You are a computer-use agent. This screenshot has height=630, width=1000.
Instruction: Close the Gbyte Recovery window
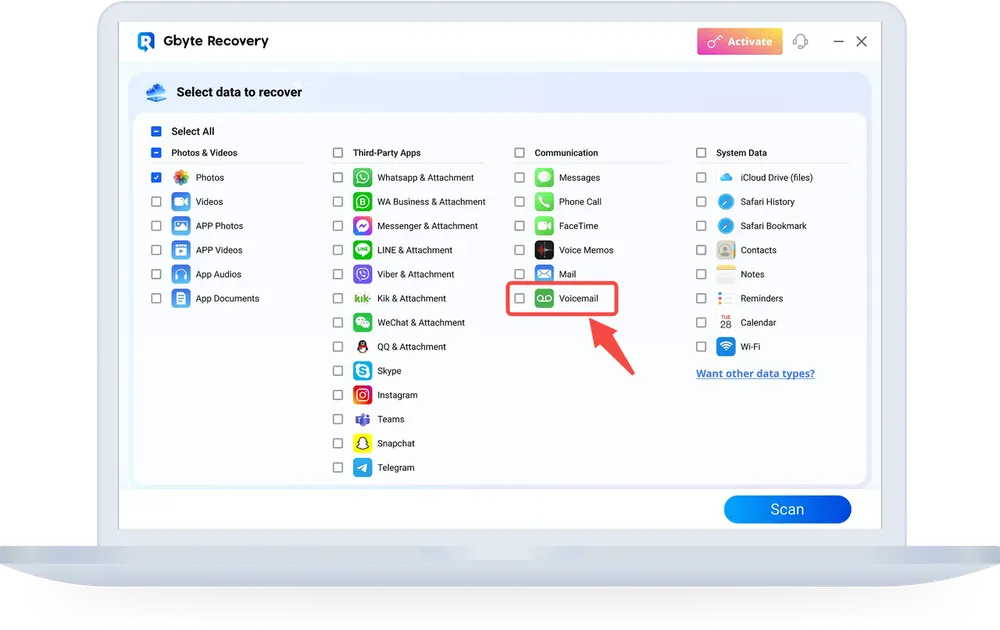pyautogui.click(x=862, y=41)
